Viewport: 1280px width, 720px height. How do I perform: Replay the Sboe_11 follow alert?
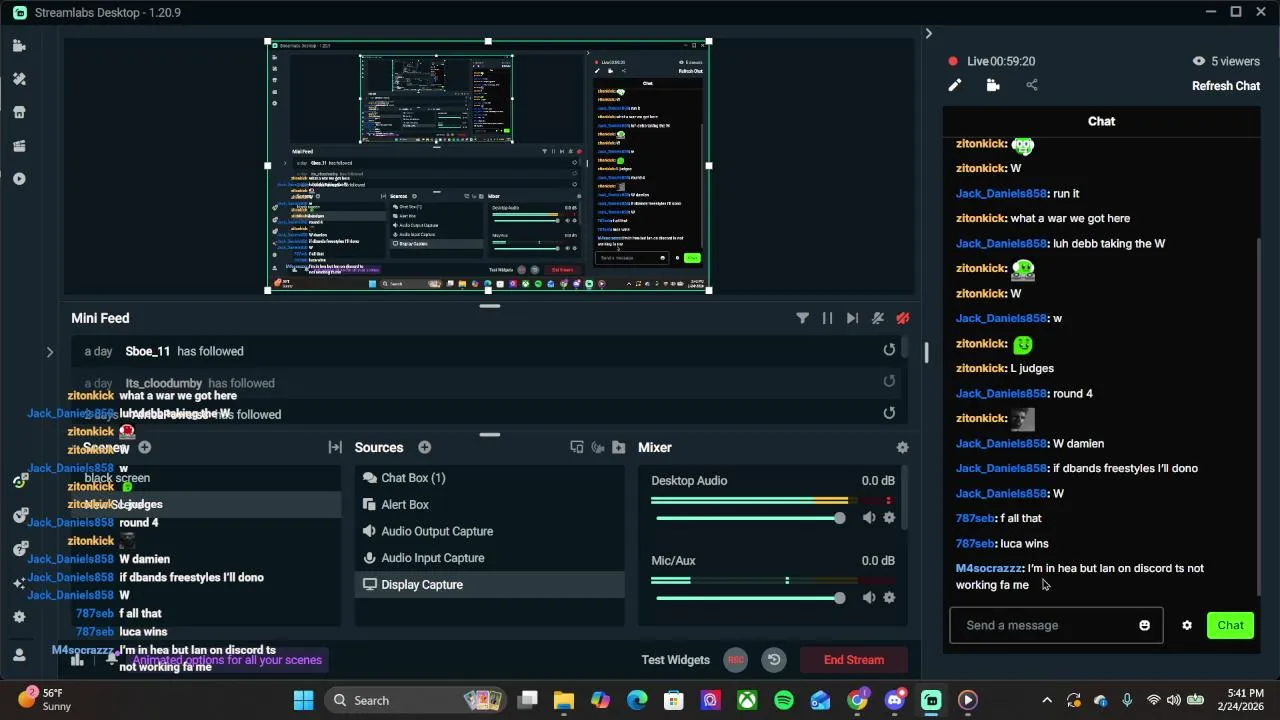889,350
